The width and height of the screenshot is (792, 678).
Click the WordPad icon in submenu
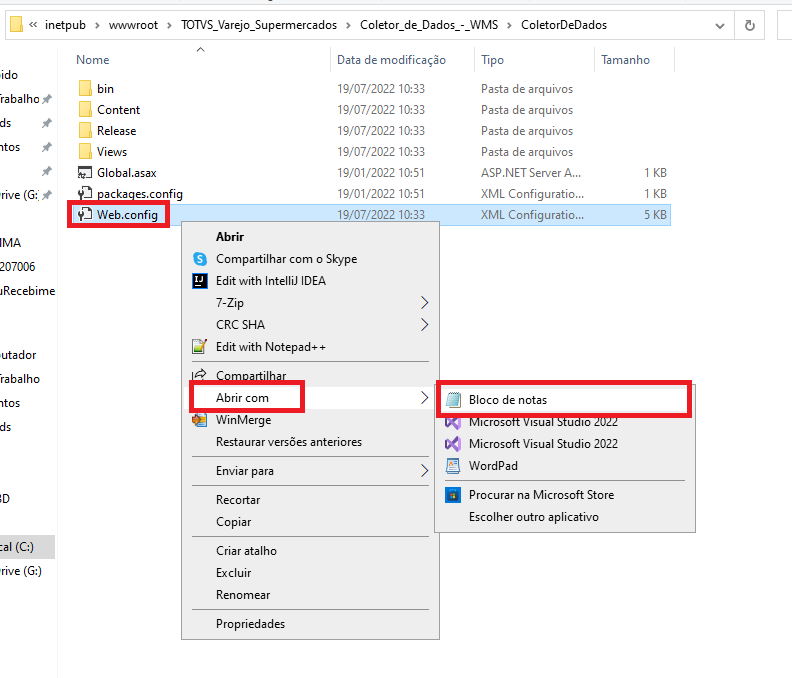[x=452, y=466]
